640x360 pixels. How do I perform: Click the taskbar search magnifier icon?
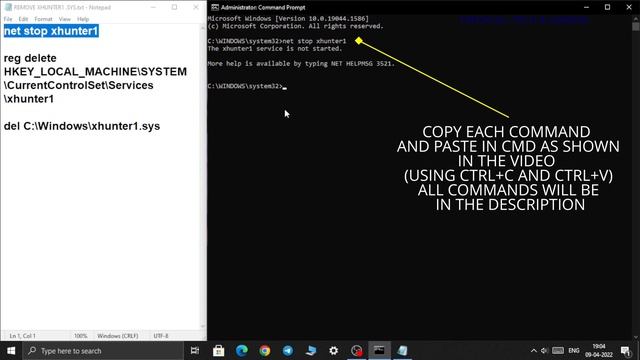click(x=32, y=351)
